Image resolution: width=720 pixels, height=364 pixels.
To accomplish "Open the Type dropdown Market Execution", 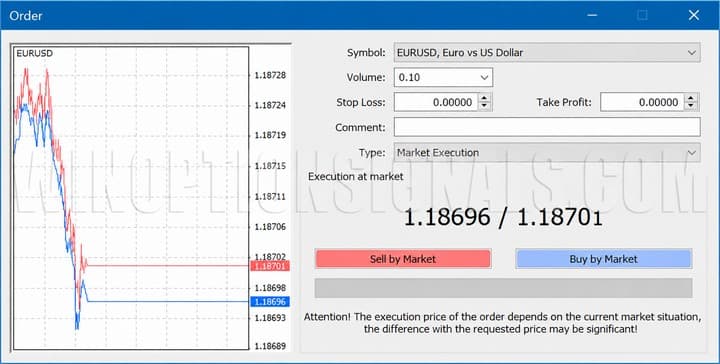I will 547,153.
